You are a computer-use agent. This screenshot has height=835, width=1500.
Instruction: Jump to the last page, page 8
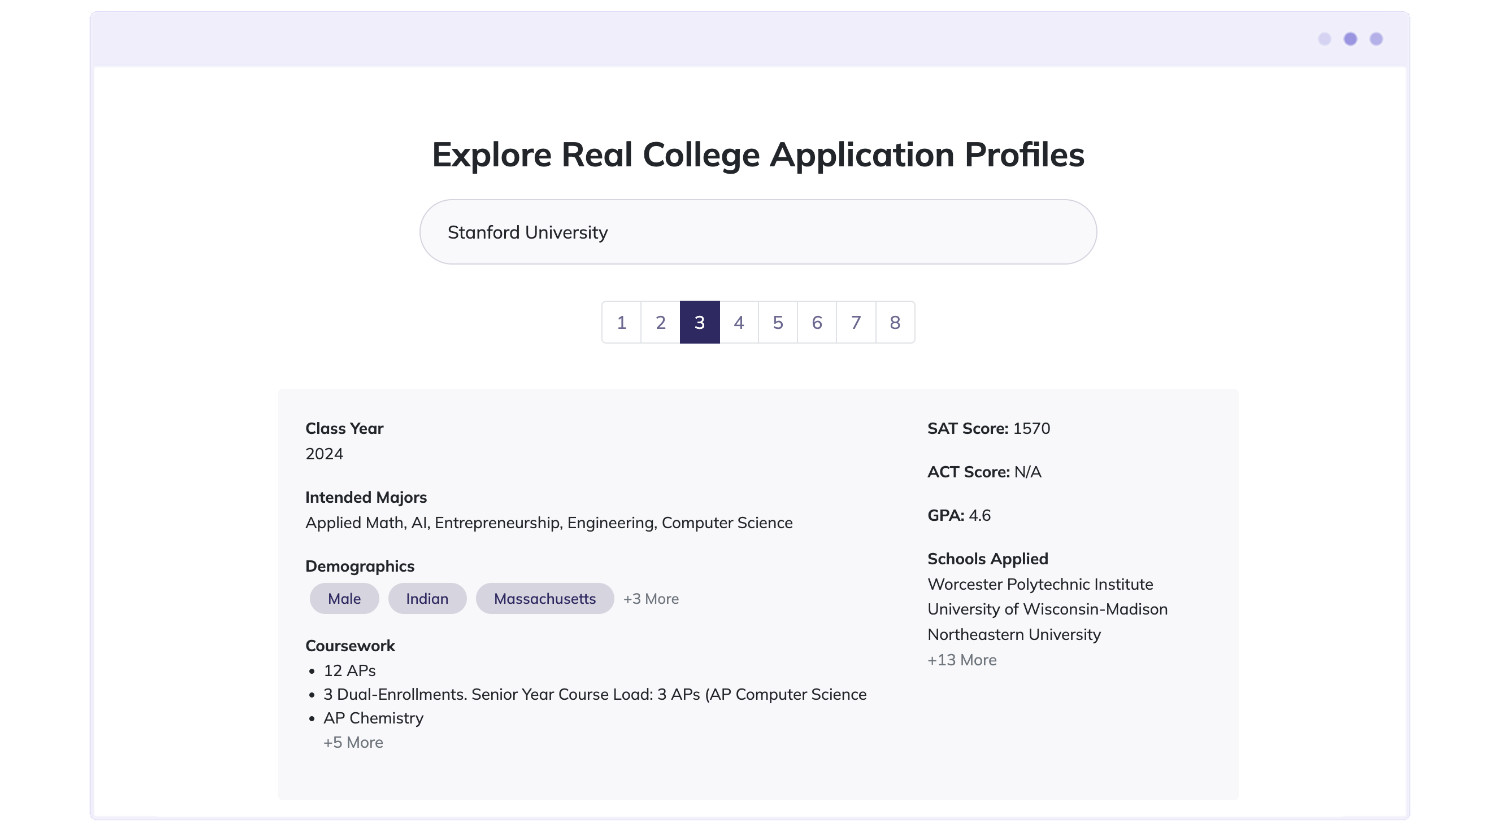[895, 322]
